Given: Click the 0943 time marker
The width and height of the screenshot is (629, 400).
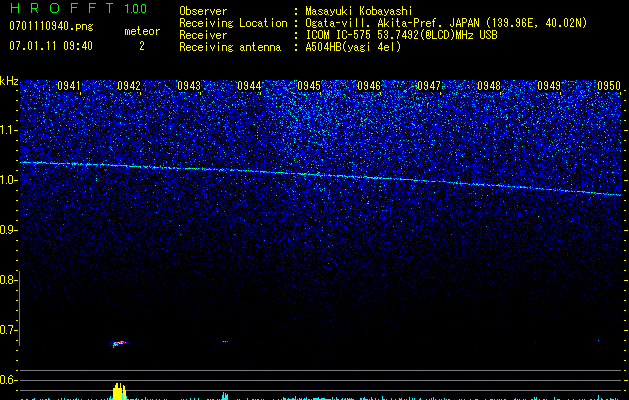Looking at the screenshot, I should [189, 86].
